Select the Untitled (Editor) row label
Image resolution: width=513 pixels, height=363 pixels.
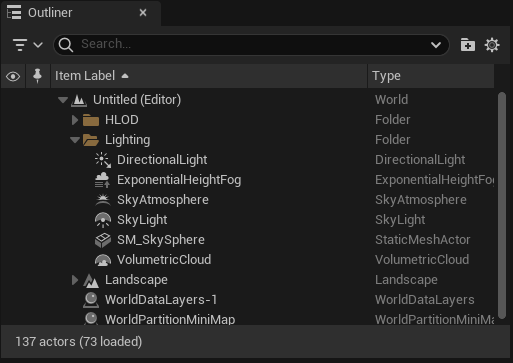pyautogui.click(x=137, y=100)
